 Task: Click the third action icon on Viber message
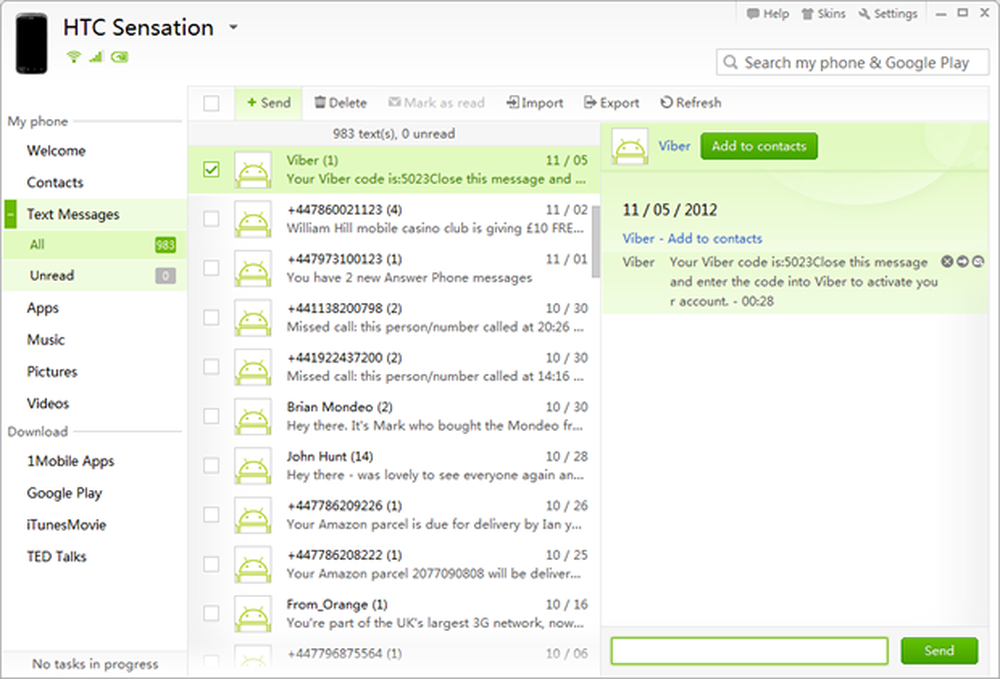click(978, 261)
